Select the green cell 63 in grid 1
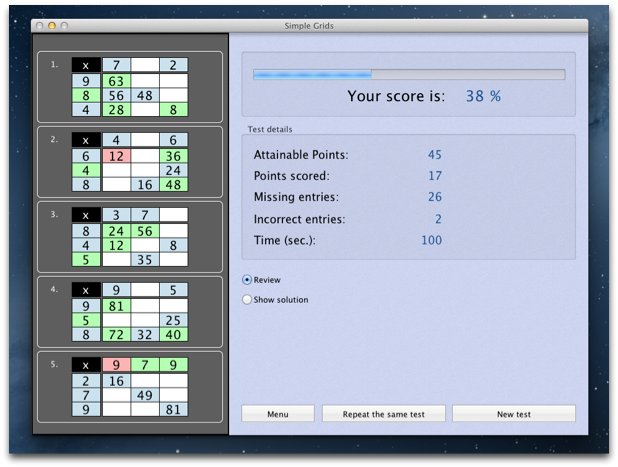618x467 pixels. coord(115,81)
